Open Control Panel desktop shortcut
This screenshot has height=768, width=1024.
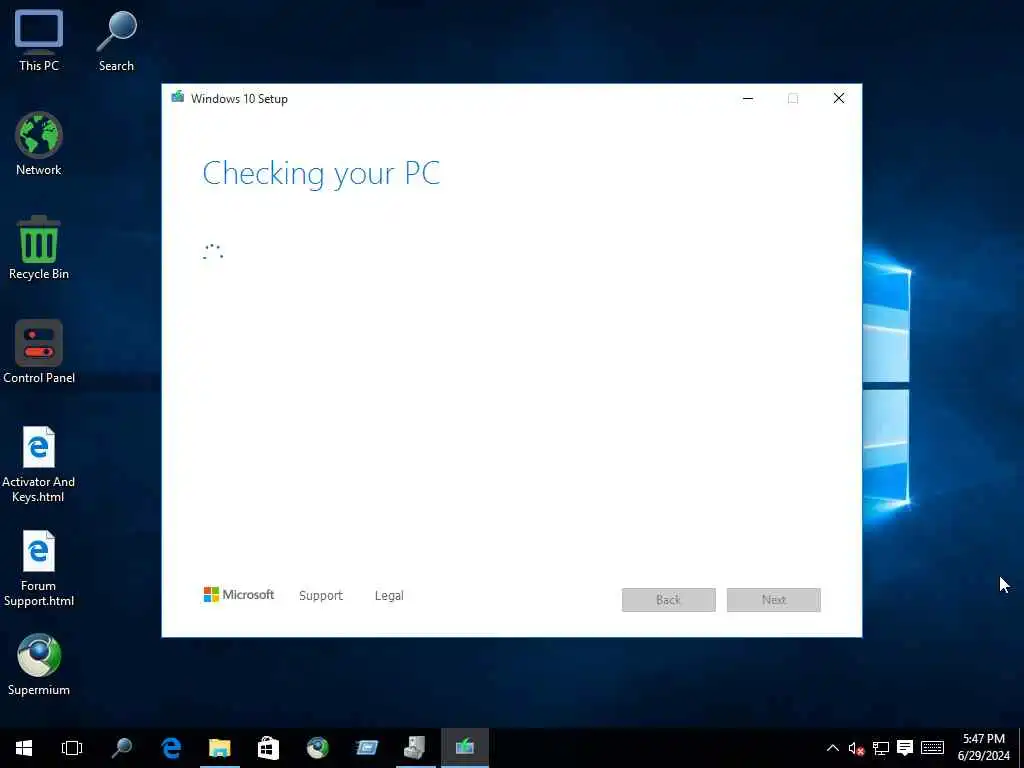pyautogui.click(x=39, y=352)
